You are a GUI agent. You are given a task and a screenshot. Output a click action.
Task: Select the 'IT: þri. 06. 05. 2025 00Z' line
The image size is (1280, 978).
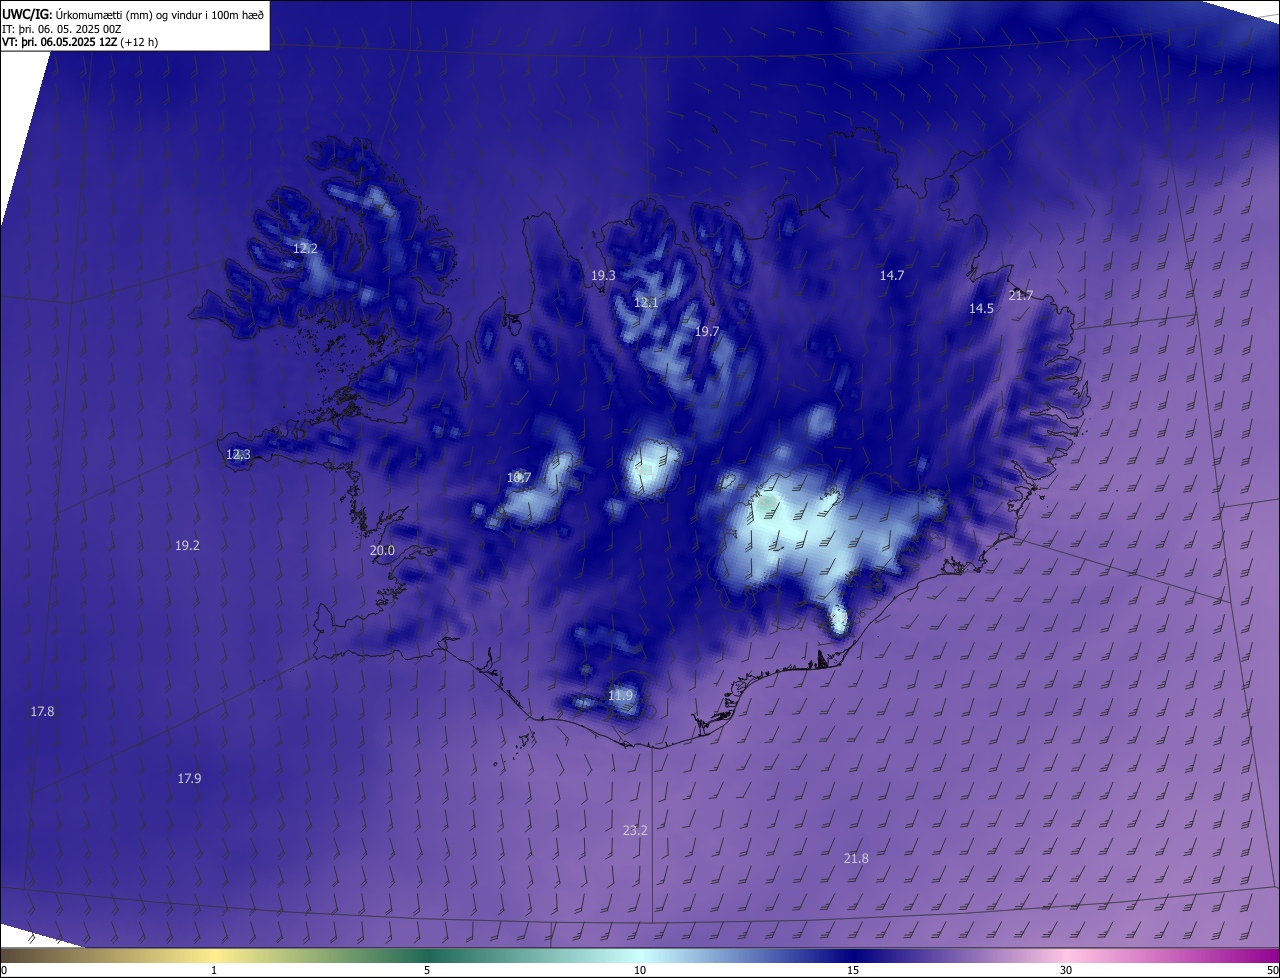[62, 29]
